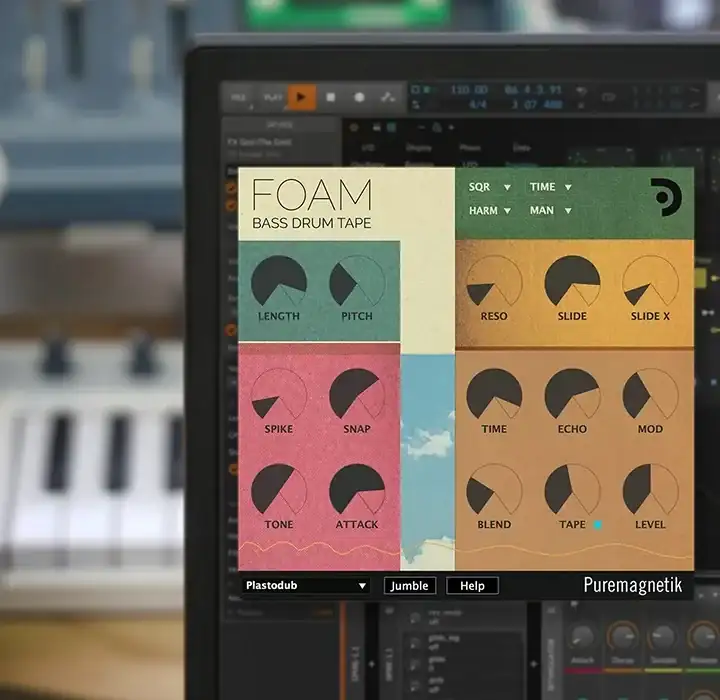Click the MOD knob
Image resolution: width=720 pixels, height=700 pixels.
650,395
